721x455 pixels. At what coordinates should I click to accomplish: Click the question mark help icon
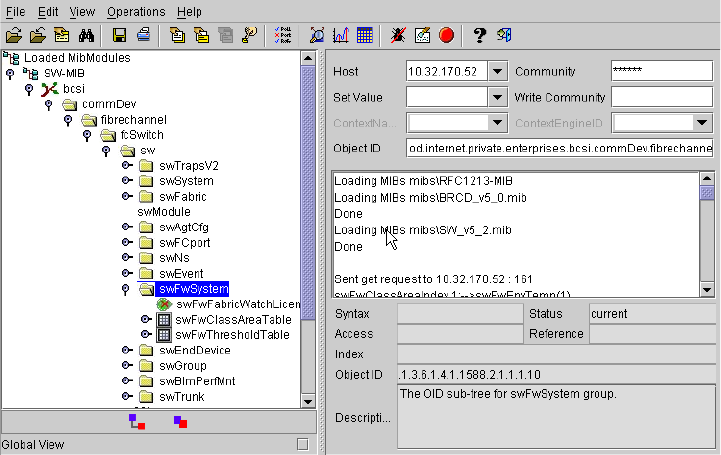[480, 35]
